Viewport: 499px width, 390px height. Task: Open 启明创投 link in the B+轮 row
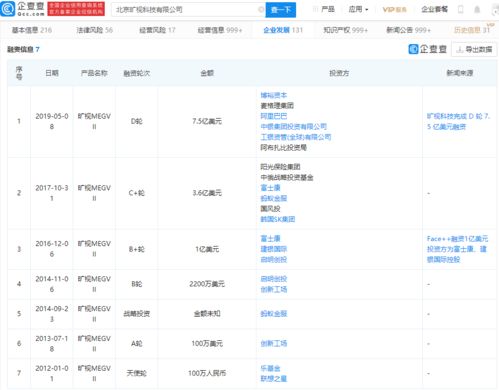click(274, 259)
